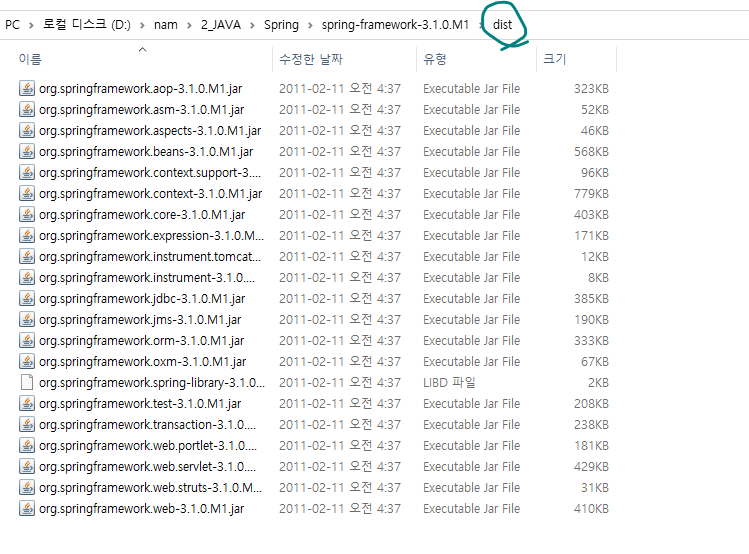This screenshot has width=749, height=554.
Task: Expand the chevron after nam in breadcrumb
Action: tap(189, 25)
